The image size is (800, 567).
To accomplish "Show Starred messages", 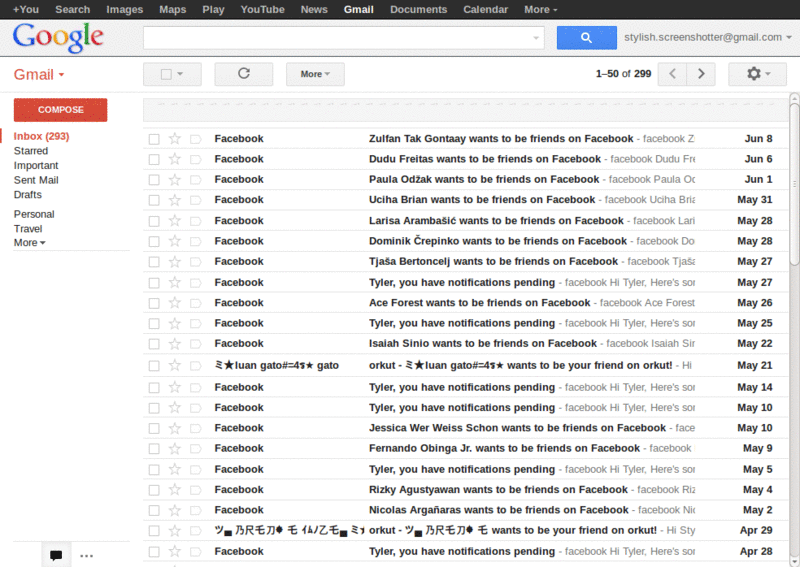I will (x=31, y=151).
